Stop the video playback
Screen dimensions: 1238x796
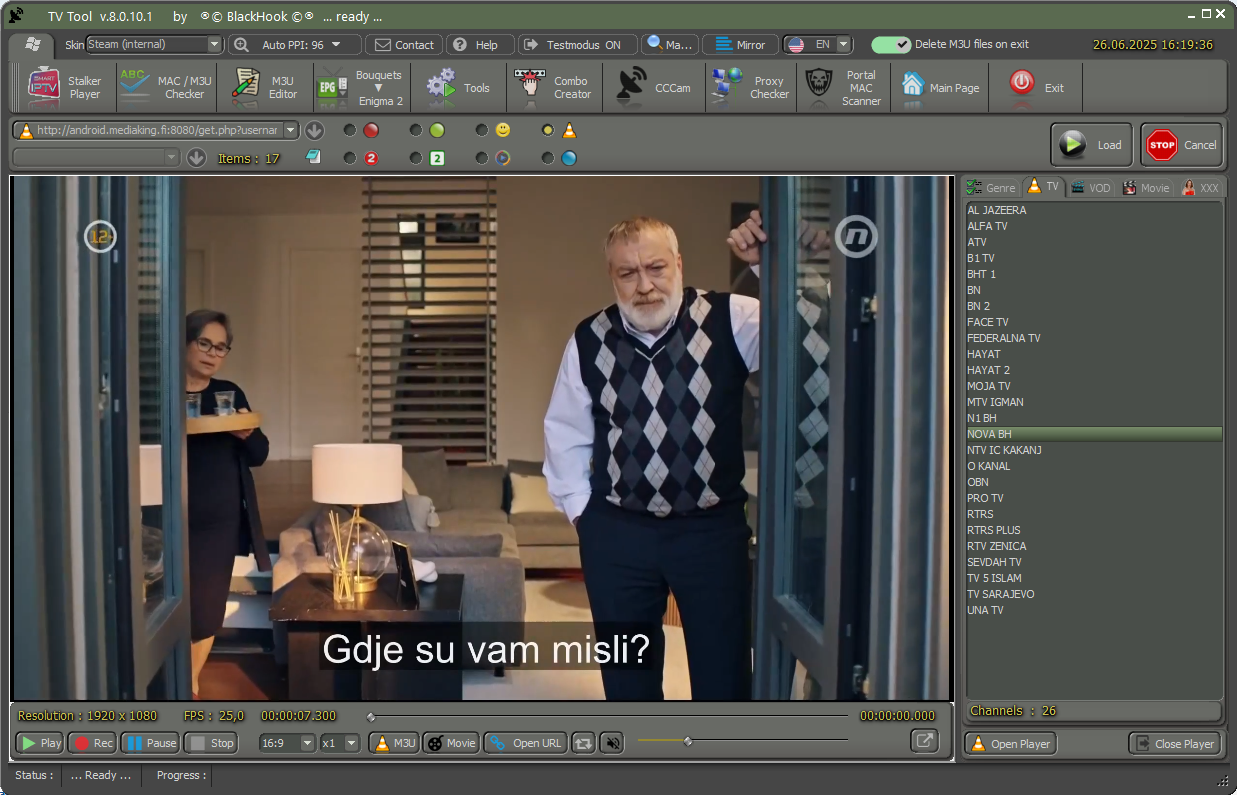coord(211,743)
